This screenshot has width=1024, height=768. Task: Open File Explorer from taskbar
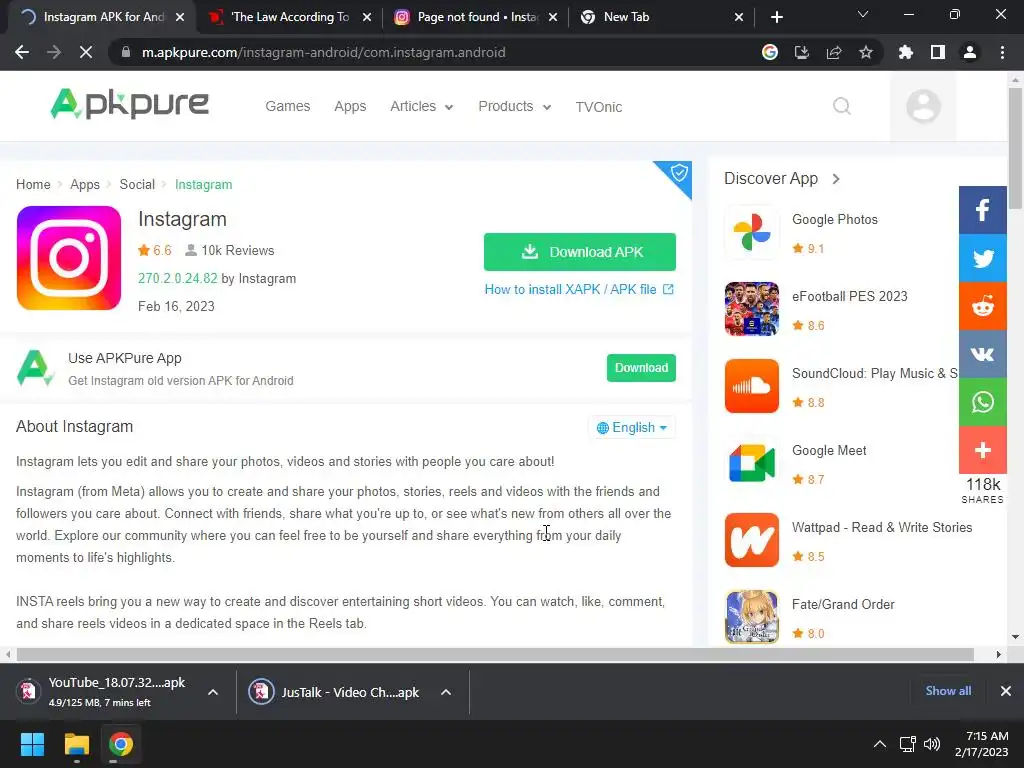(76, 744)
